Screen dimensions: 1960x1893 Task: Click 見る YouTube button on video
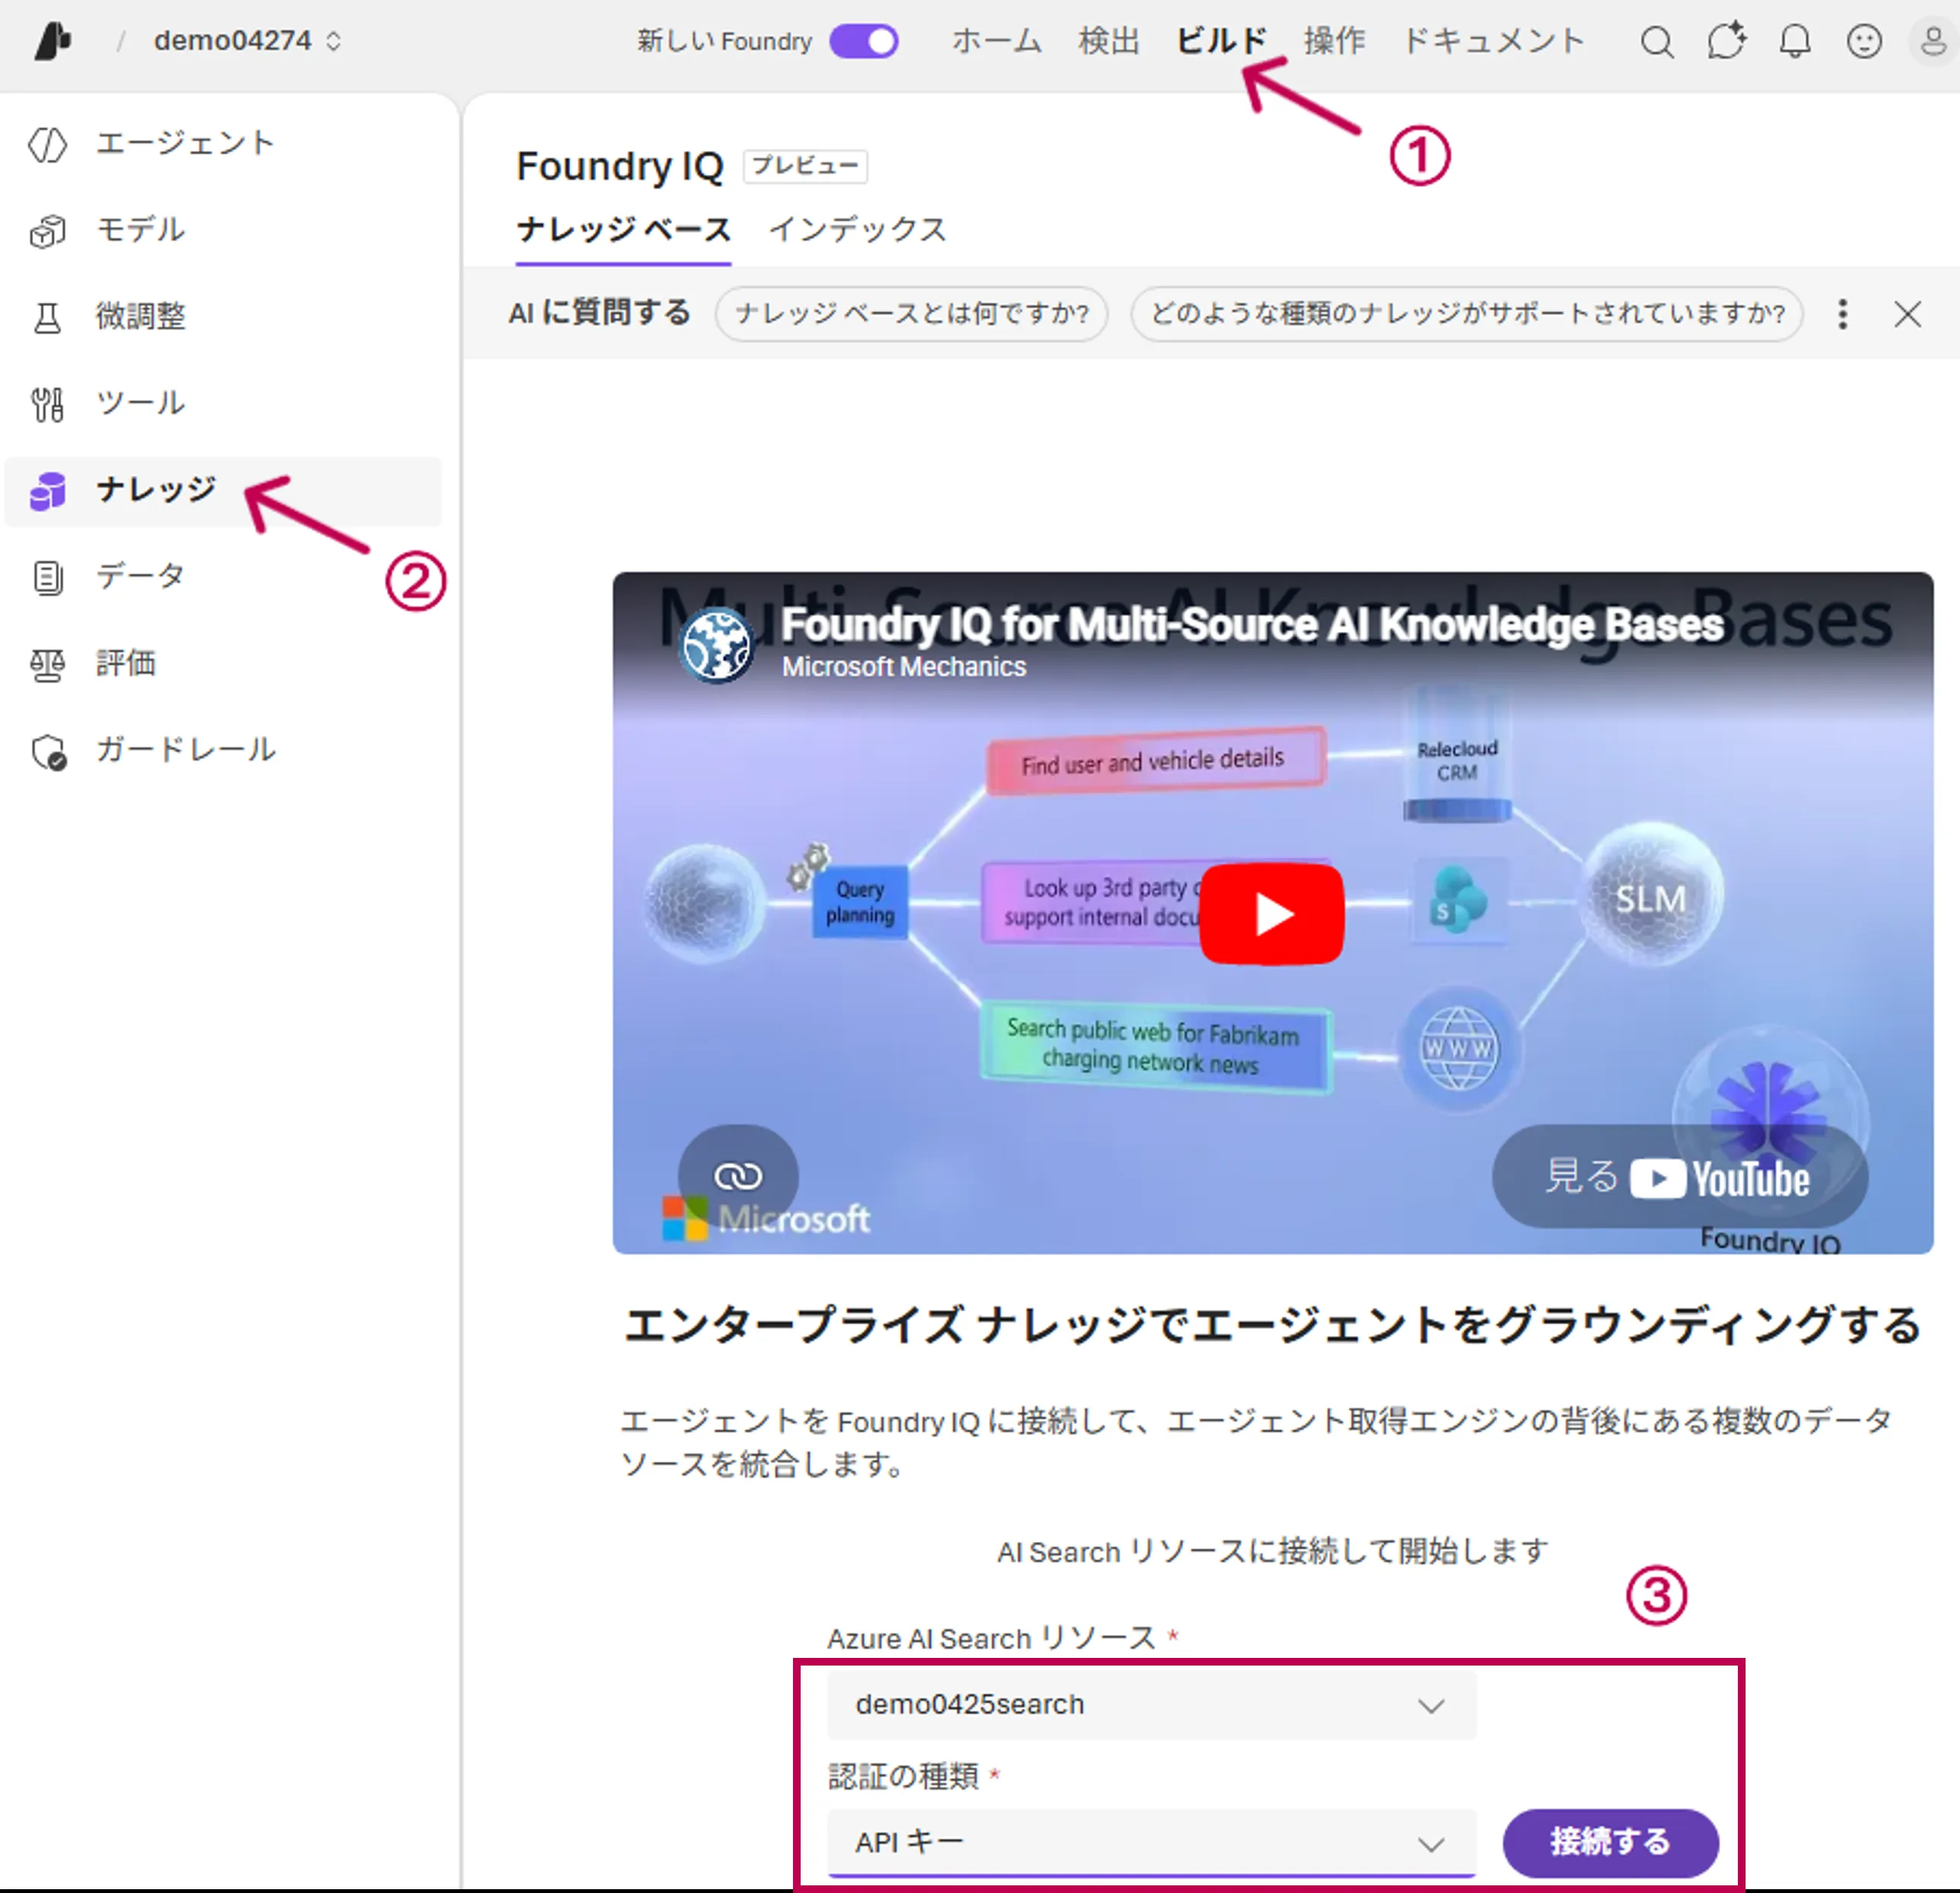1679,1177
